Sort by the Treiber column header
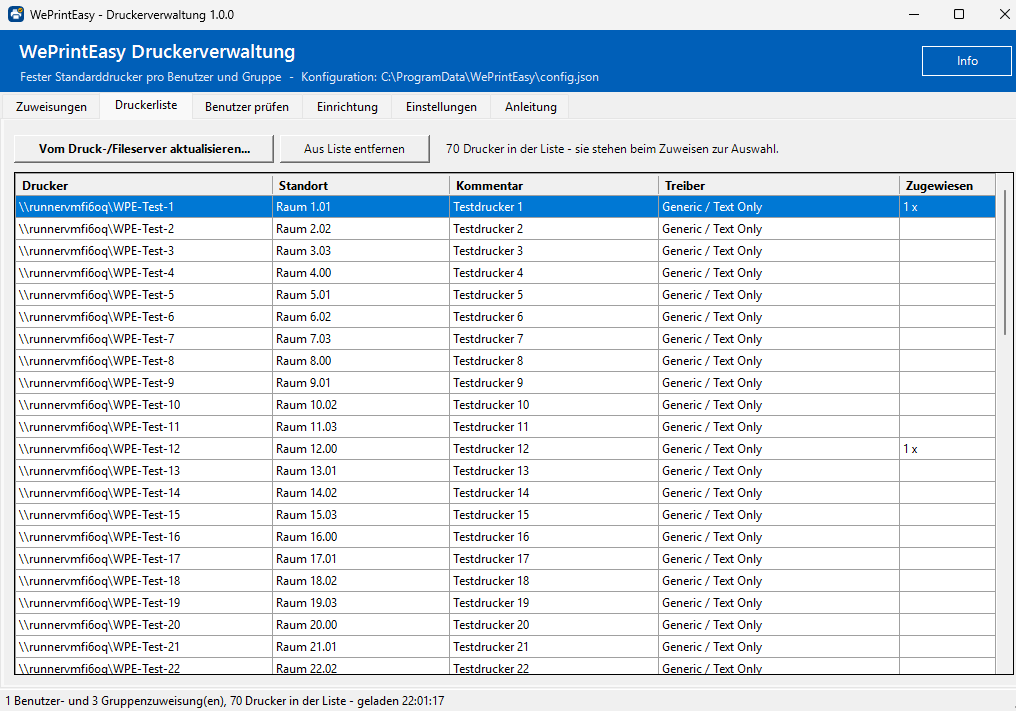Screen dimensions: 1016x711 [779, 185]
